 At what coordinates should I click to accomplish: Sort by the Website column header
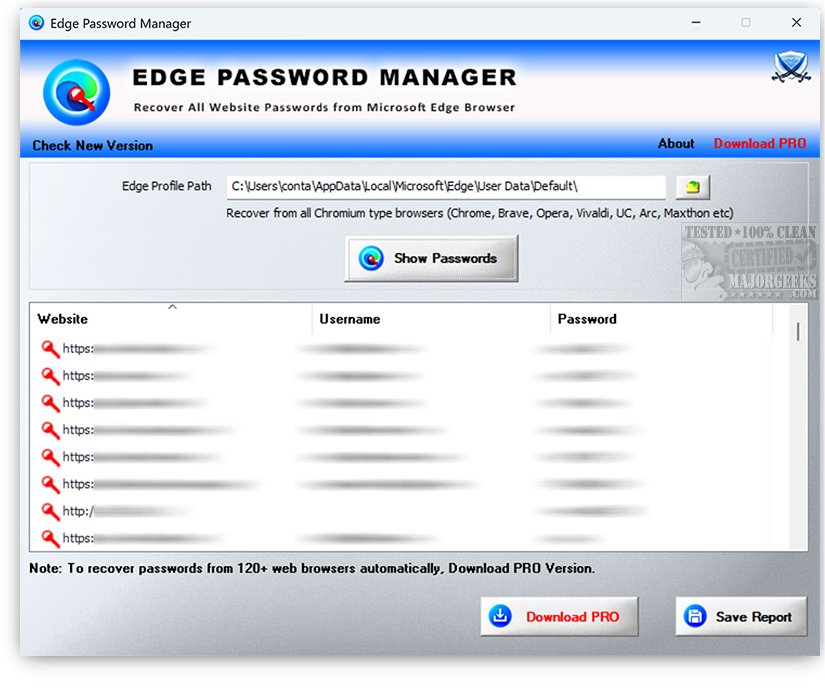(171, 319)
